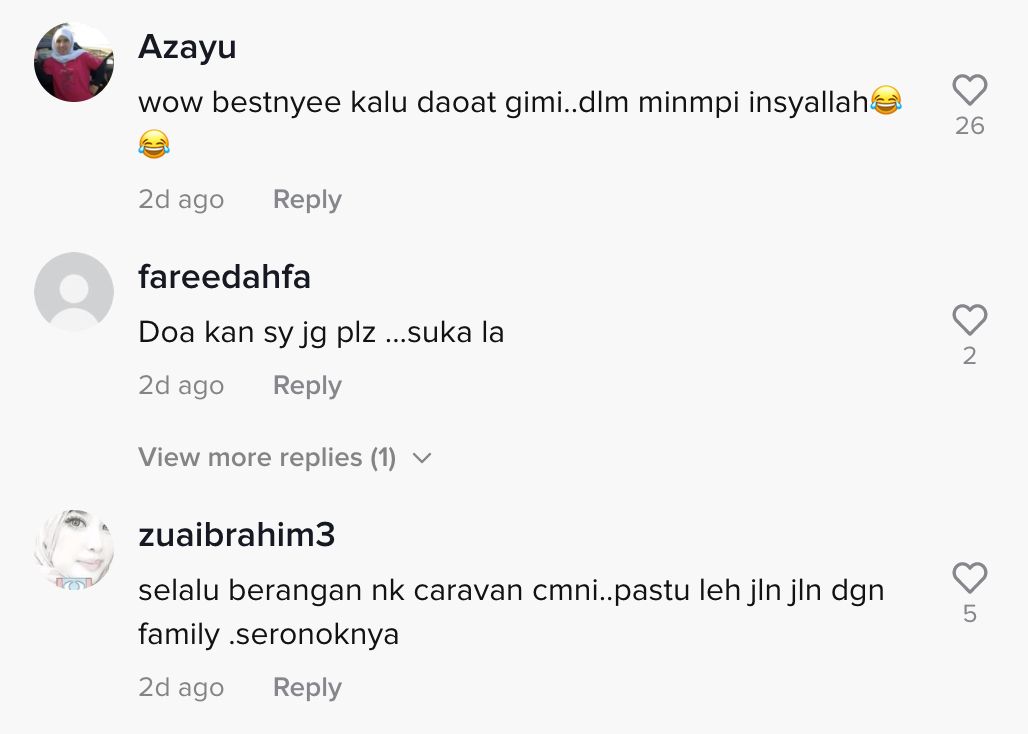Reply to zuaibrahim3's comment

click(x=307, y=687)
